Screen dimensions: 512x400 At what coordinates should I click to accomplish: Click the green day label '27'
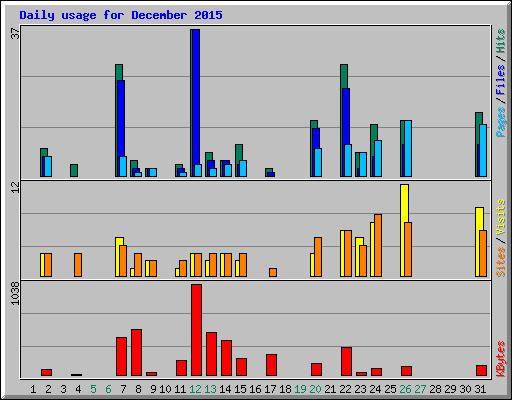pyautogui.click(x=420, y=389)
